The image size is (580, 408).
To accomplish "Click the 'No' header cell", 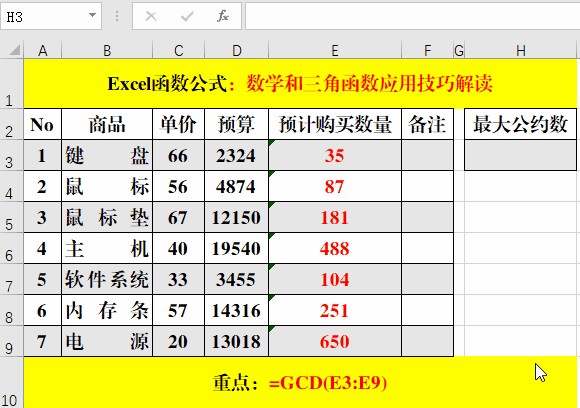I will [43, 124].
